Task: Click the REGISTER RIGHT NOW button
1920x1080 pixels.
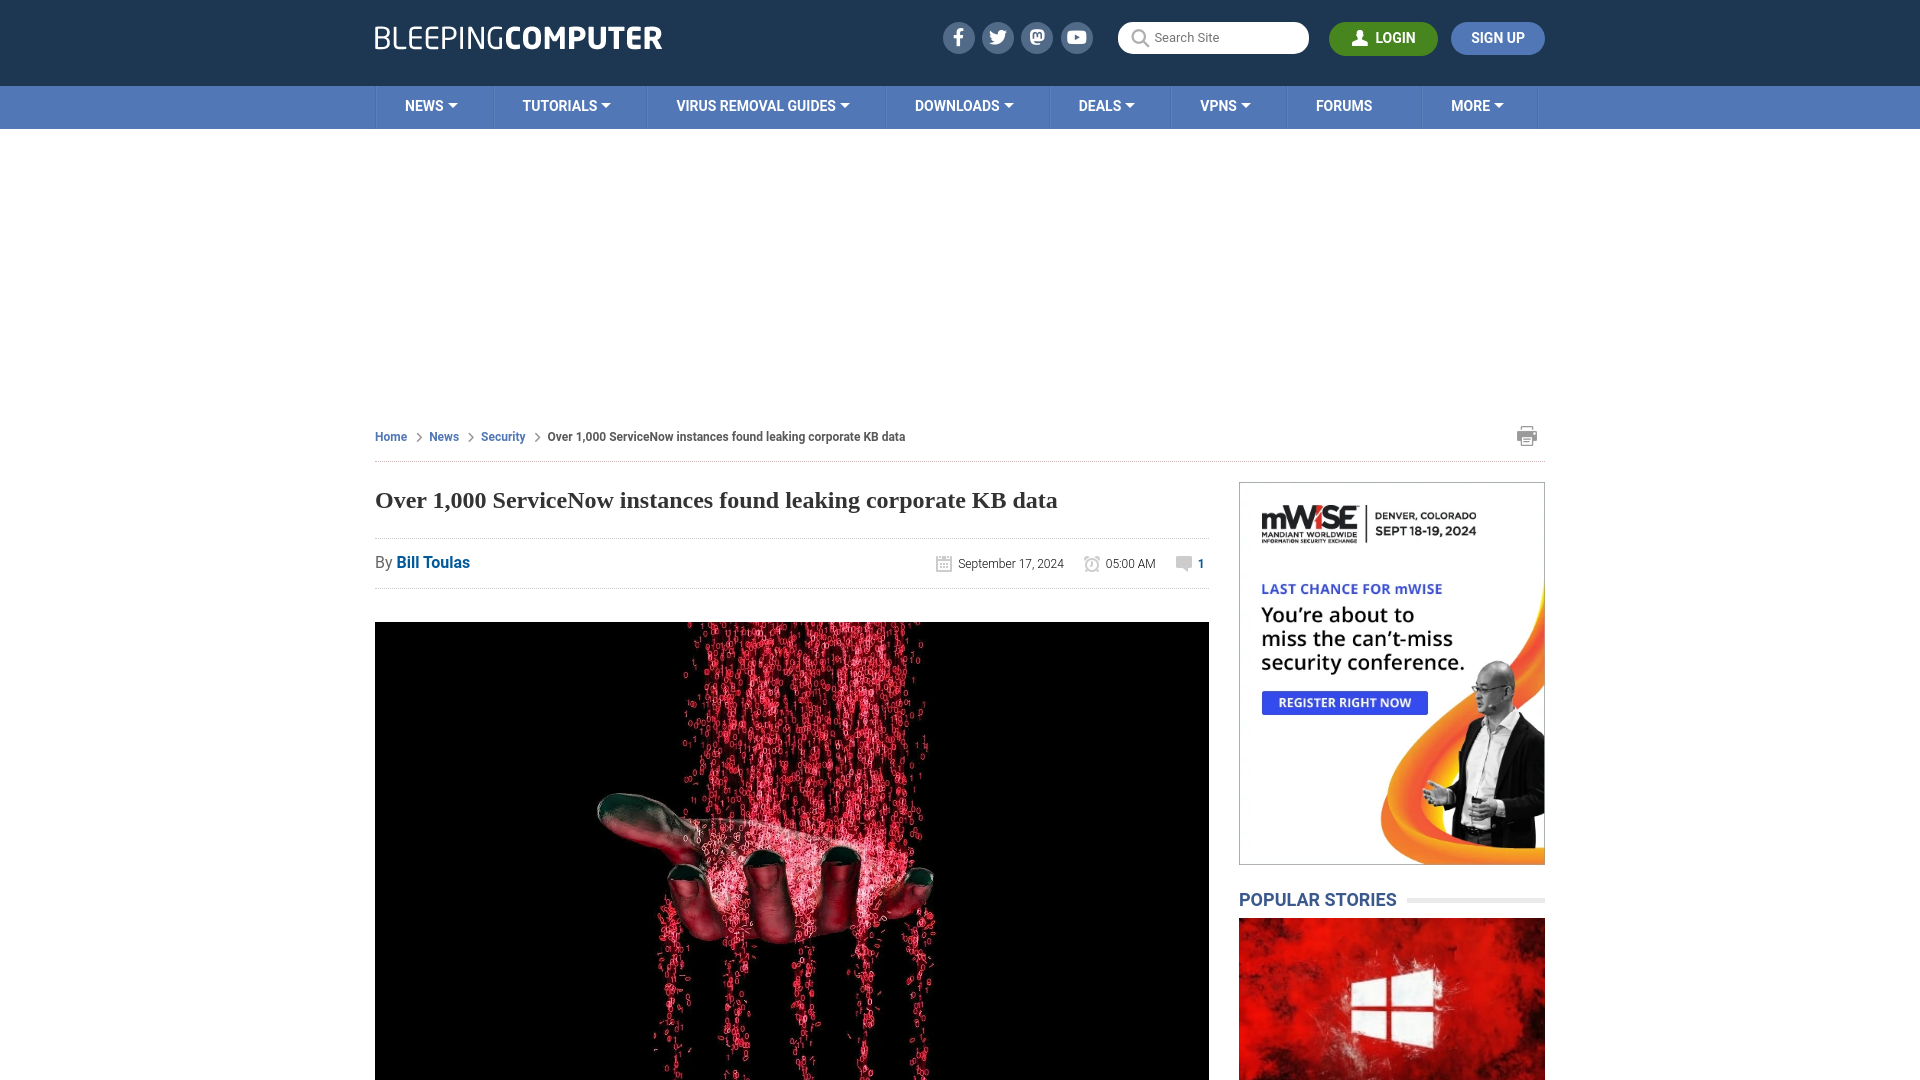Action: [1344, 702]
